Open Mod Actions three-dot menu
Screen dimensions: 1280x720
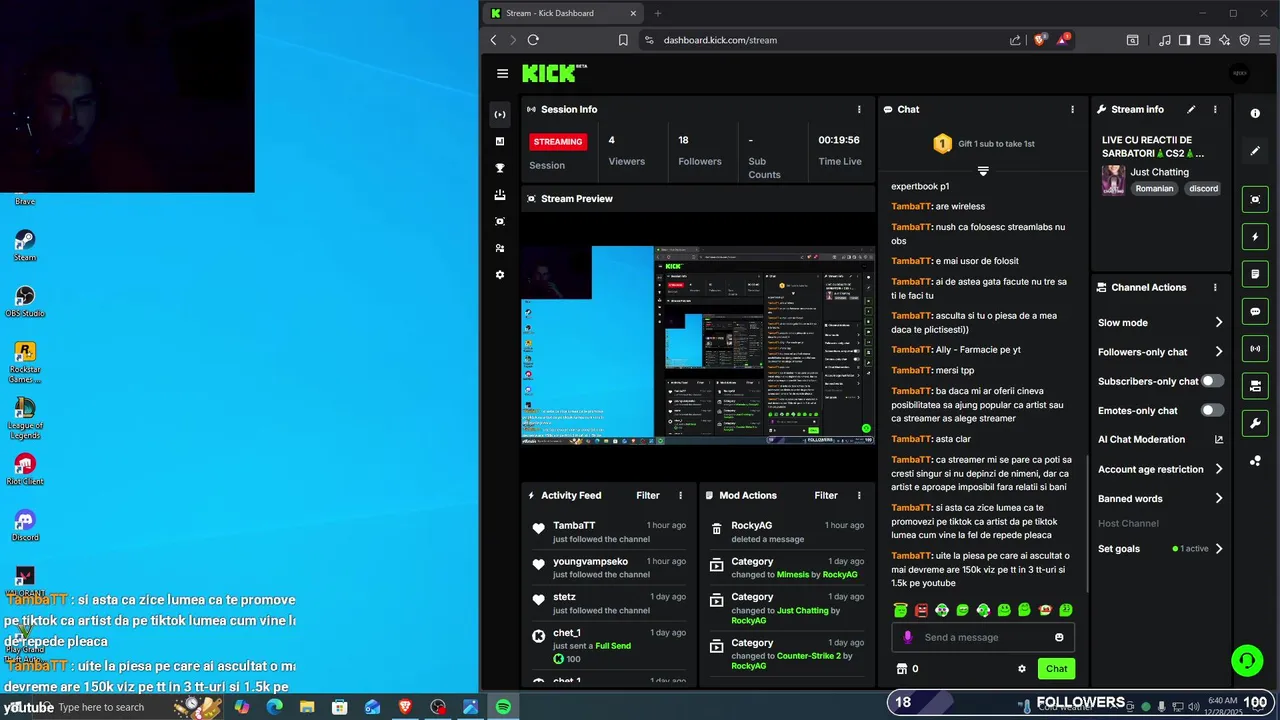pos(859,495)
